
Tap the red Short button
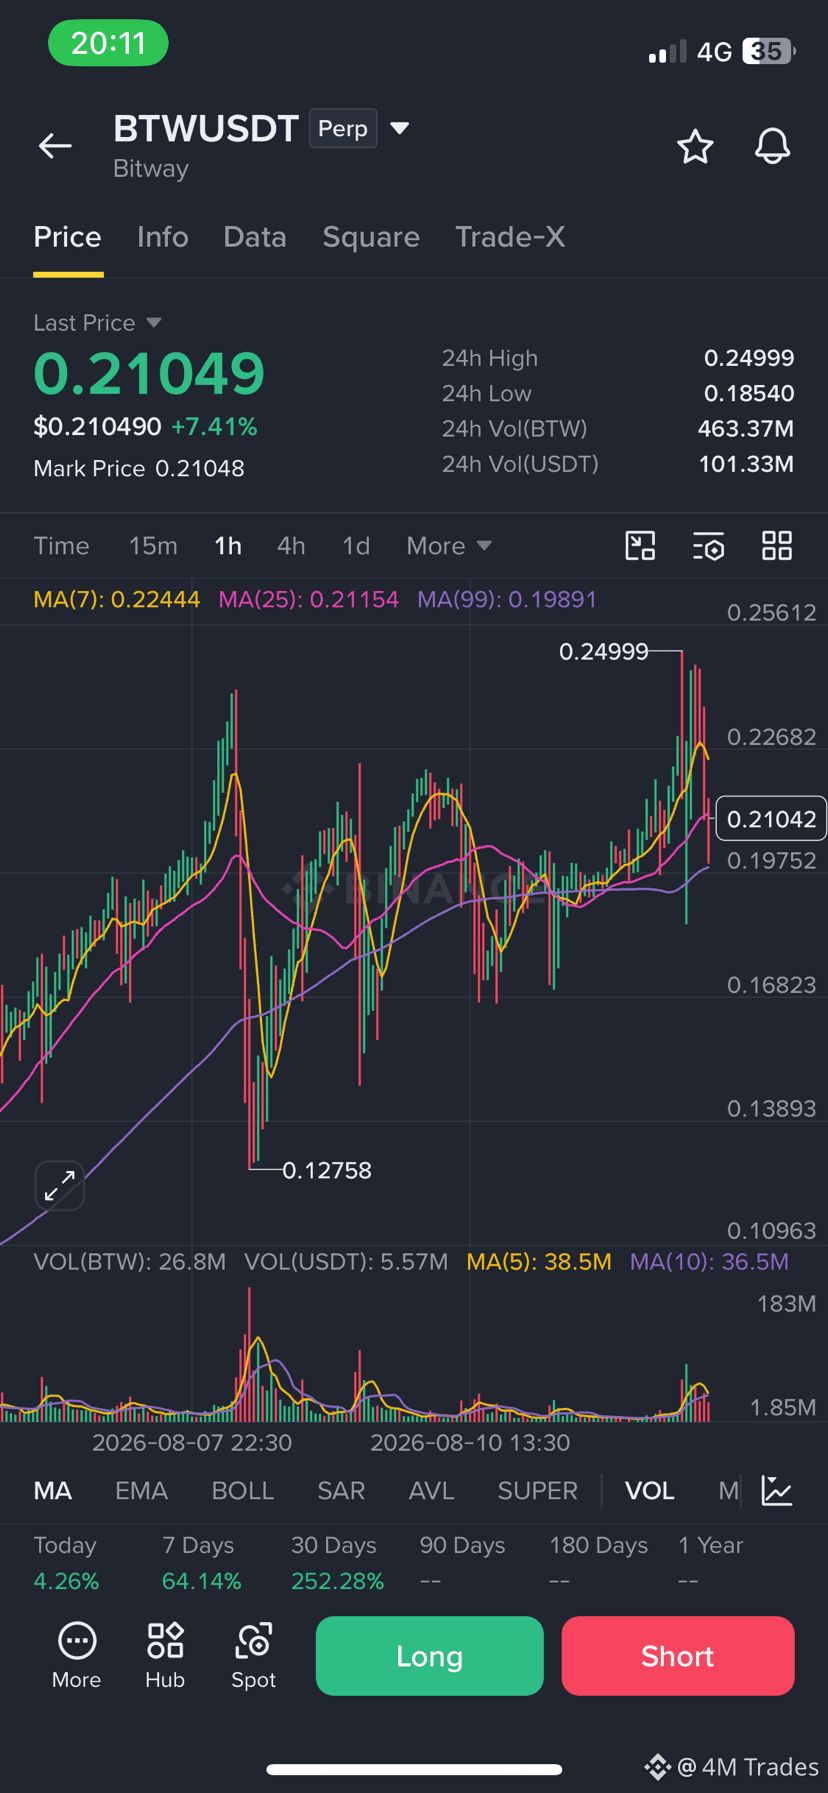(x=678, y=1656)
